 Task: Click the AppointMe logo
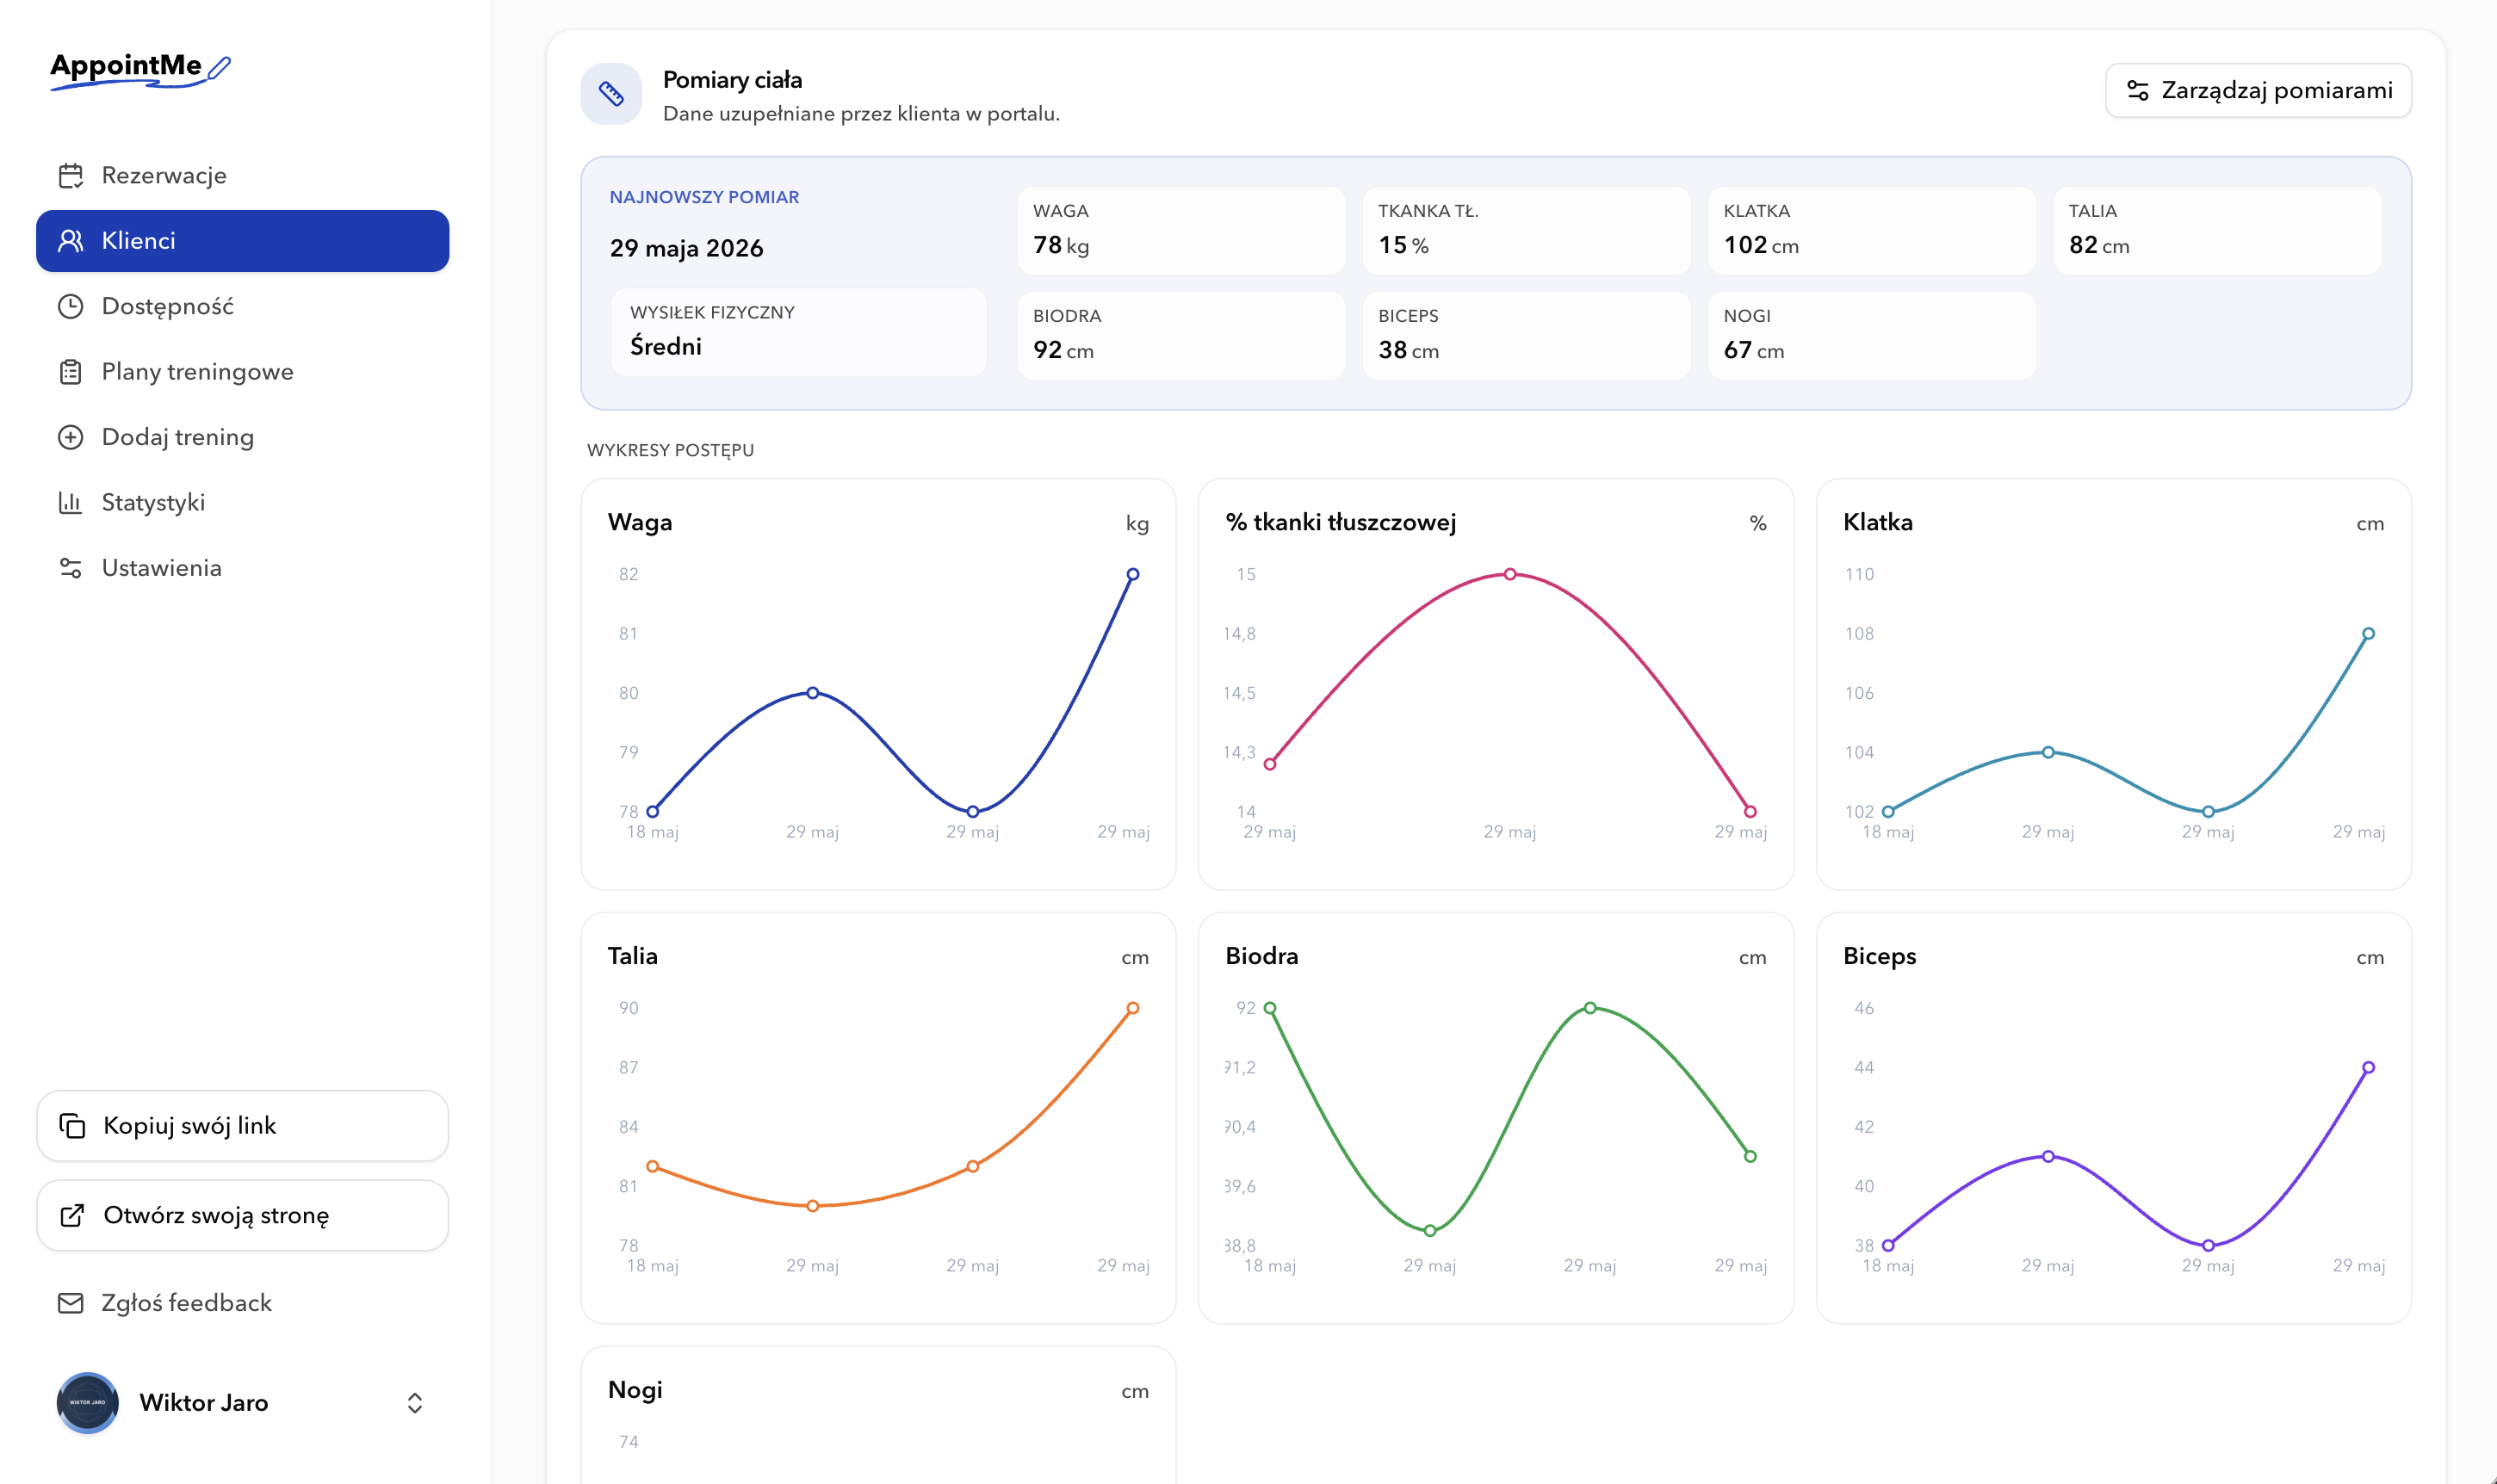140,70
